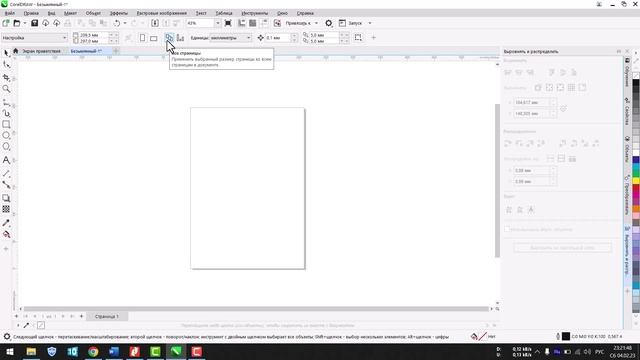Viewport: 640px width, 360px height.
Task: Select the Ellipse tool
Action: (6, 135)
